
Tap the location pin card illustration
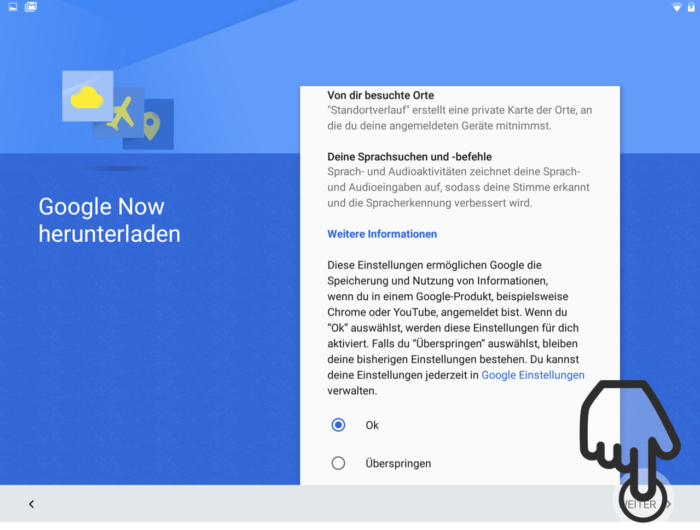pyautogui.click(x=152, y=125)
